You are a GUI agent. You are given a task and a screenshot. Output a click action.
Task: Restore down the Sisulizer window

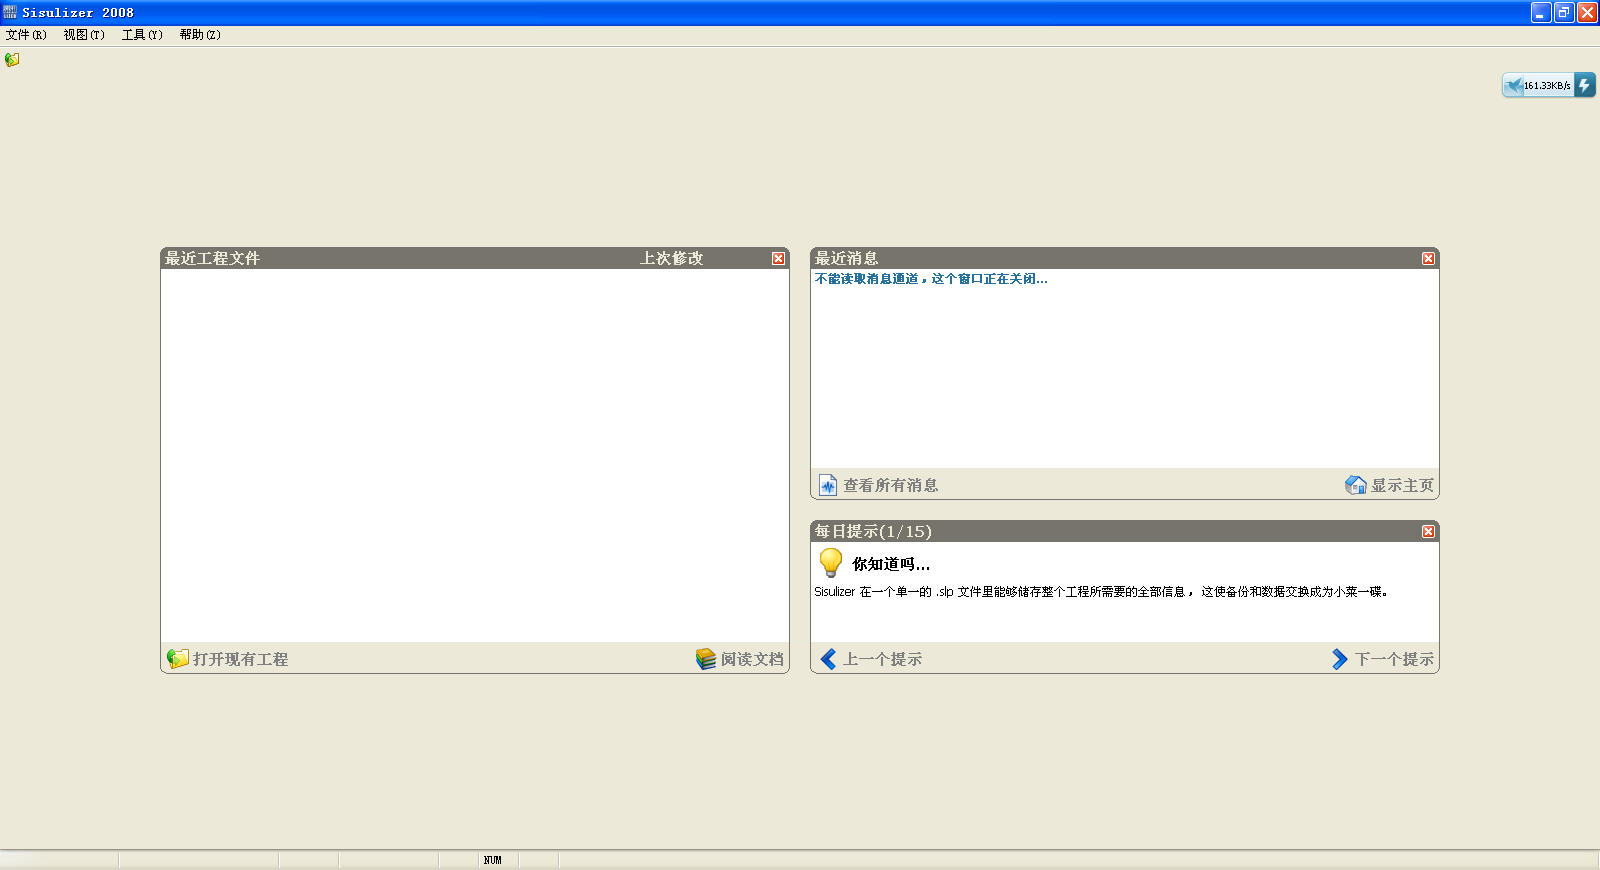[1564, 12]
